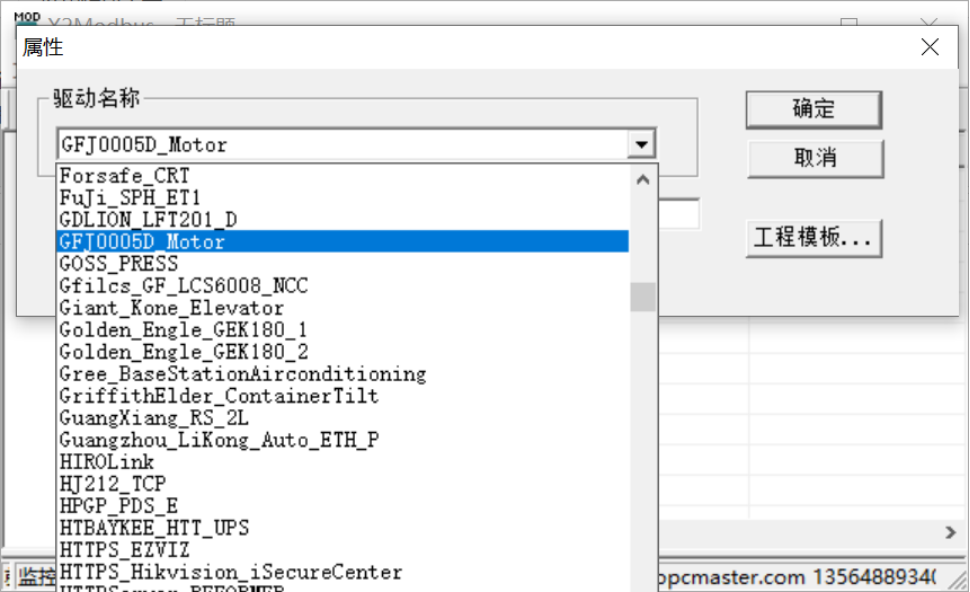Viewport: 970px width, 592px height.
Task: Choose Giant_Kone_Elevator driver
Action: click(x=343, y=308)
